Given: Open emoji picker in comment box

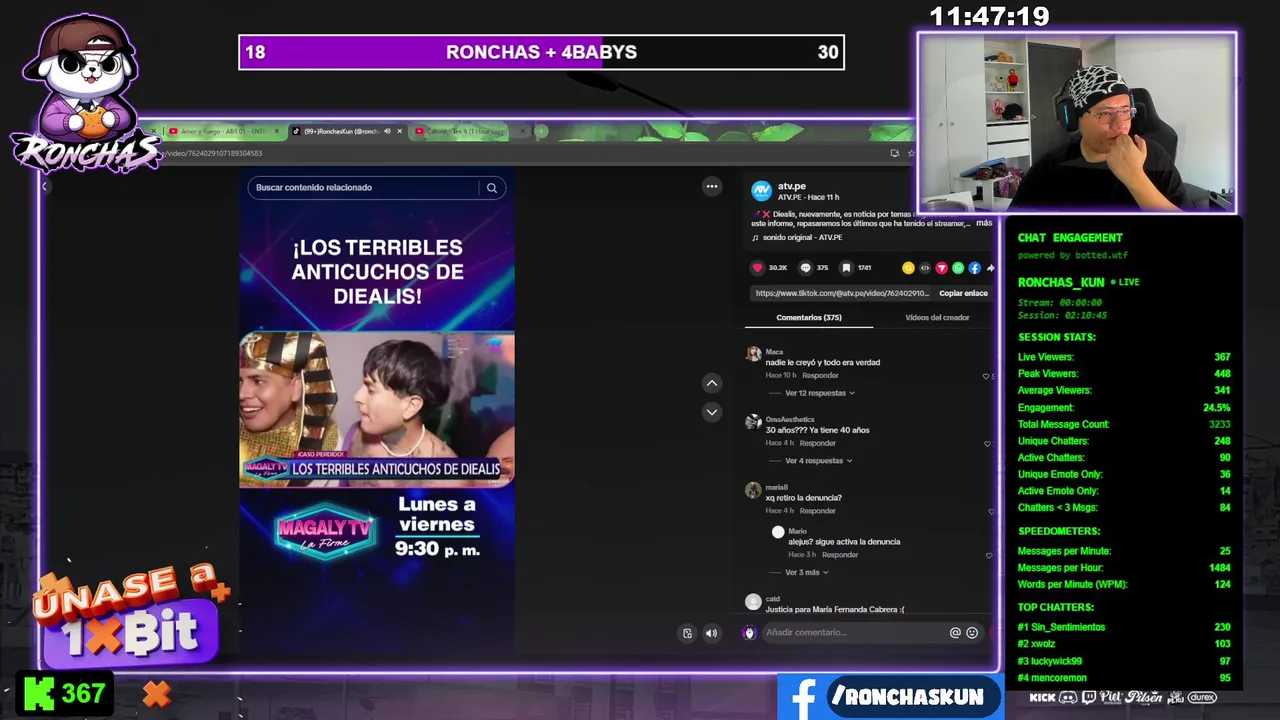Looking at the screenshot, I should [x=972, y=632].
